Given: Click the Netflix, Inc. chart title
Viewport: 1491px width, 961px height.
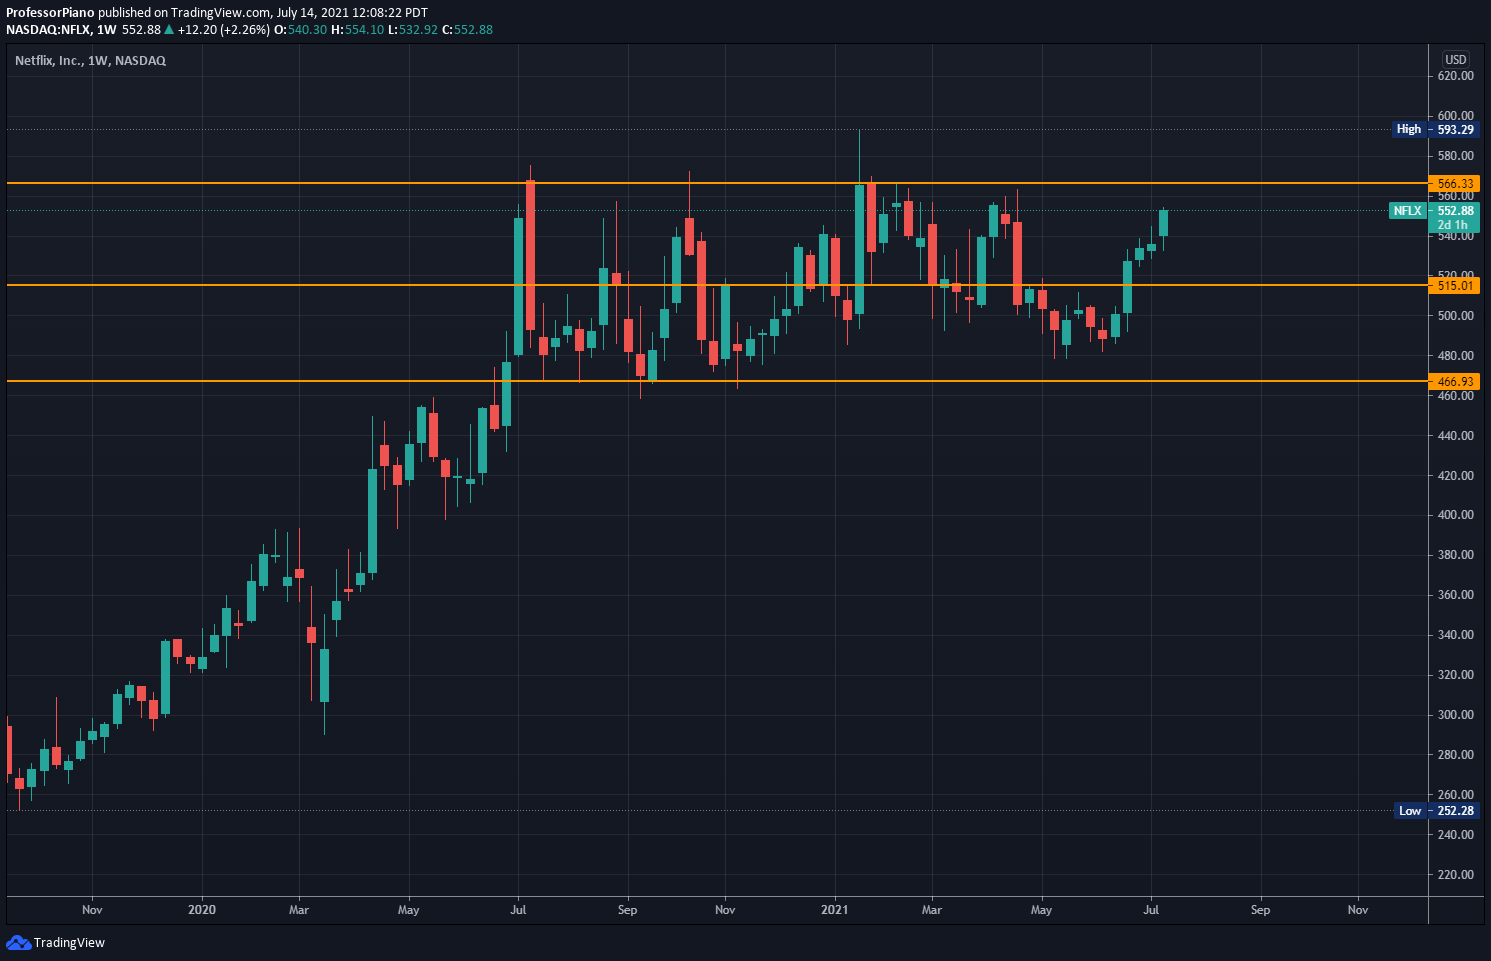Looking at the screenshot, I should tap(90, 61).
